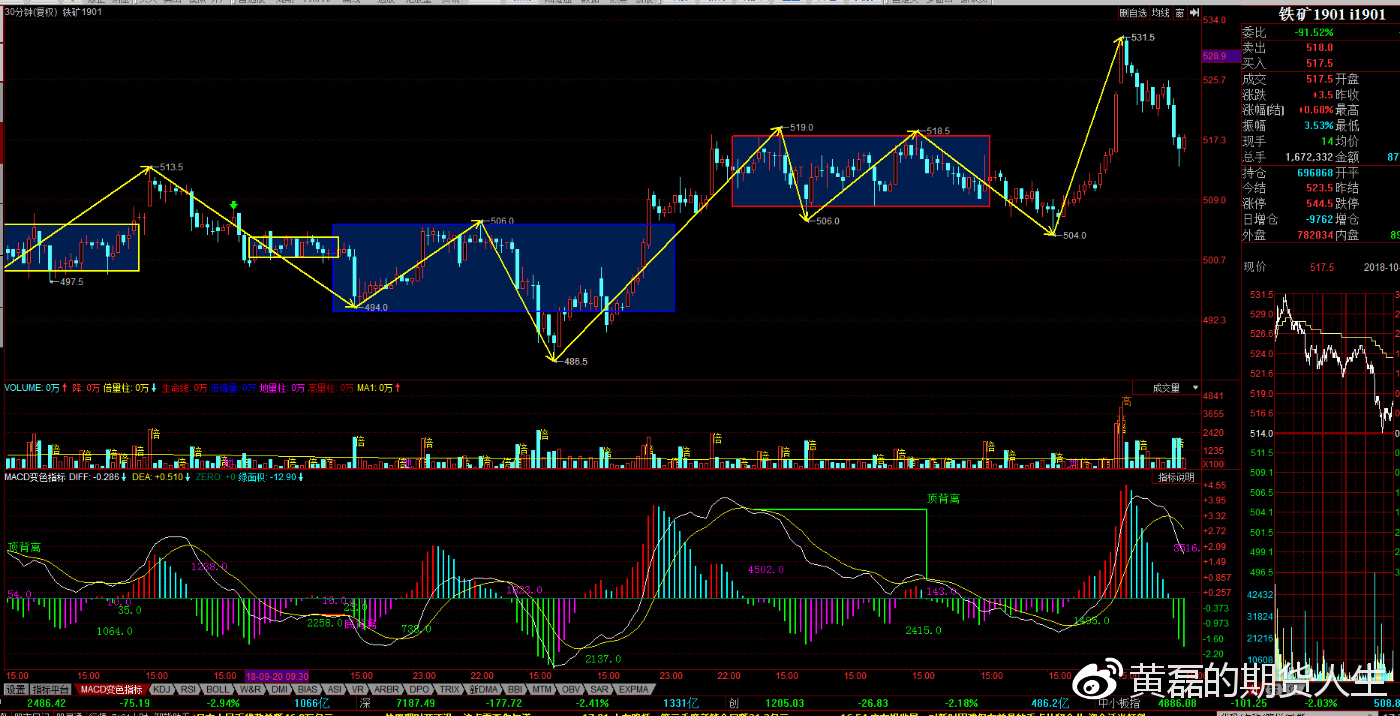Screen dimensions: 1400x716
Task: Click the 指标说明 indicator description button
Action: pos(1176,477)
